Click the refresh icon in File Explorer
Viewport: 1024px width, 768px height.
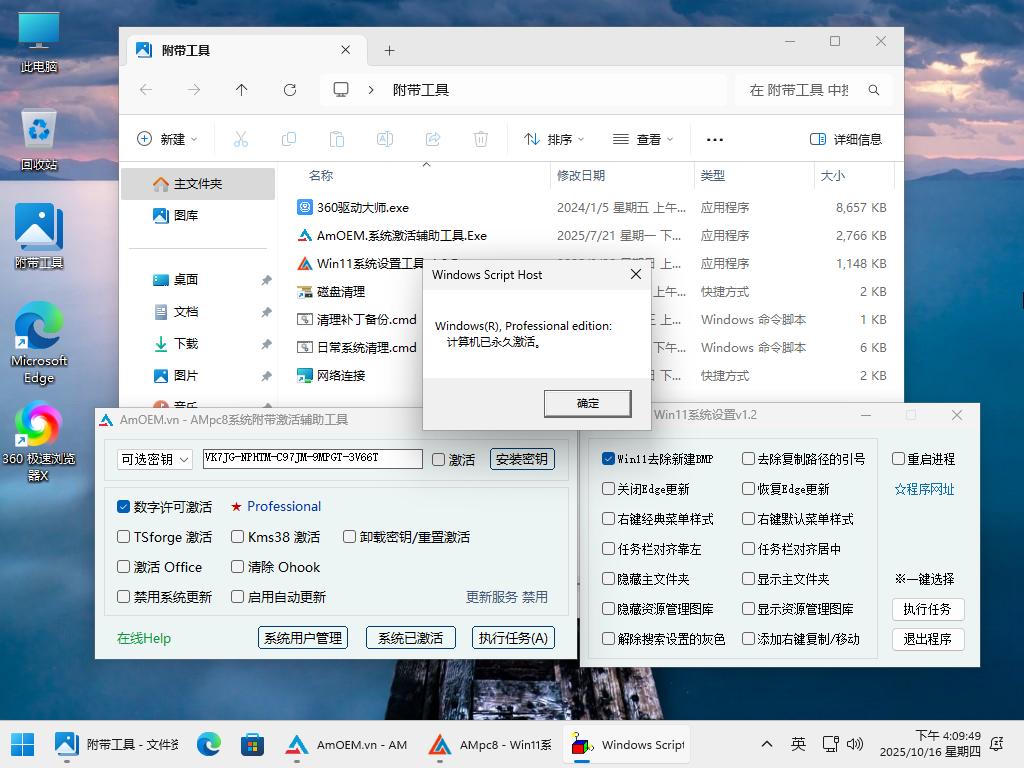(290, 90)
